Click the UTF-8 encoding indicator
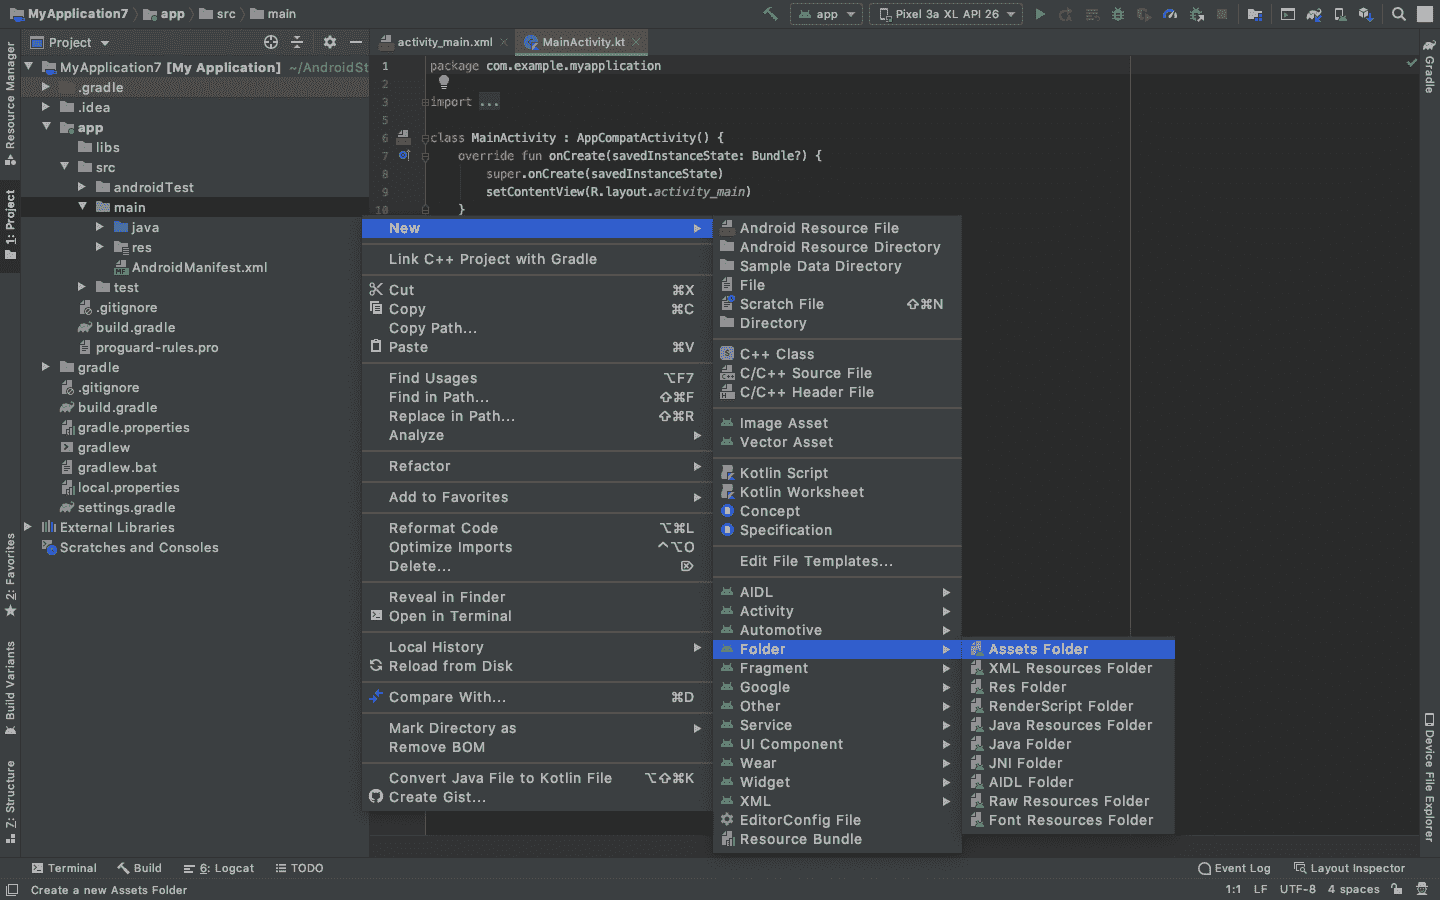Image resolution: width=1440 pixels, height=900 pixels. point(1297,888)
